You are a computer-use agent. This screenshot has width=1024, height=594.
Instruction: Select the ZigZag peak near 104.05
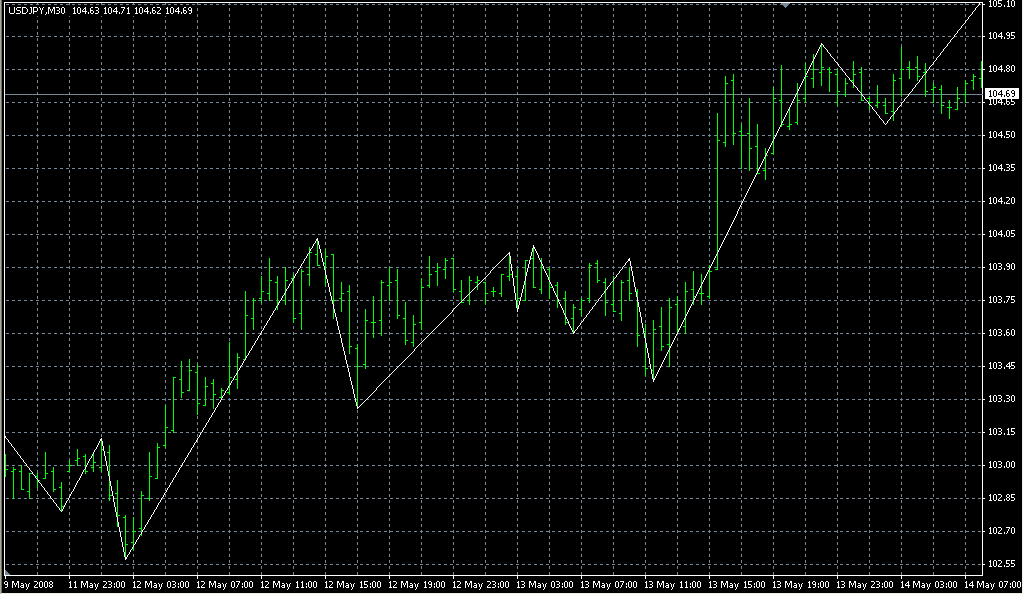click(318, 239)
